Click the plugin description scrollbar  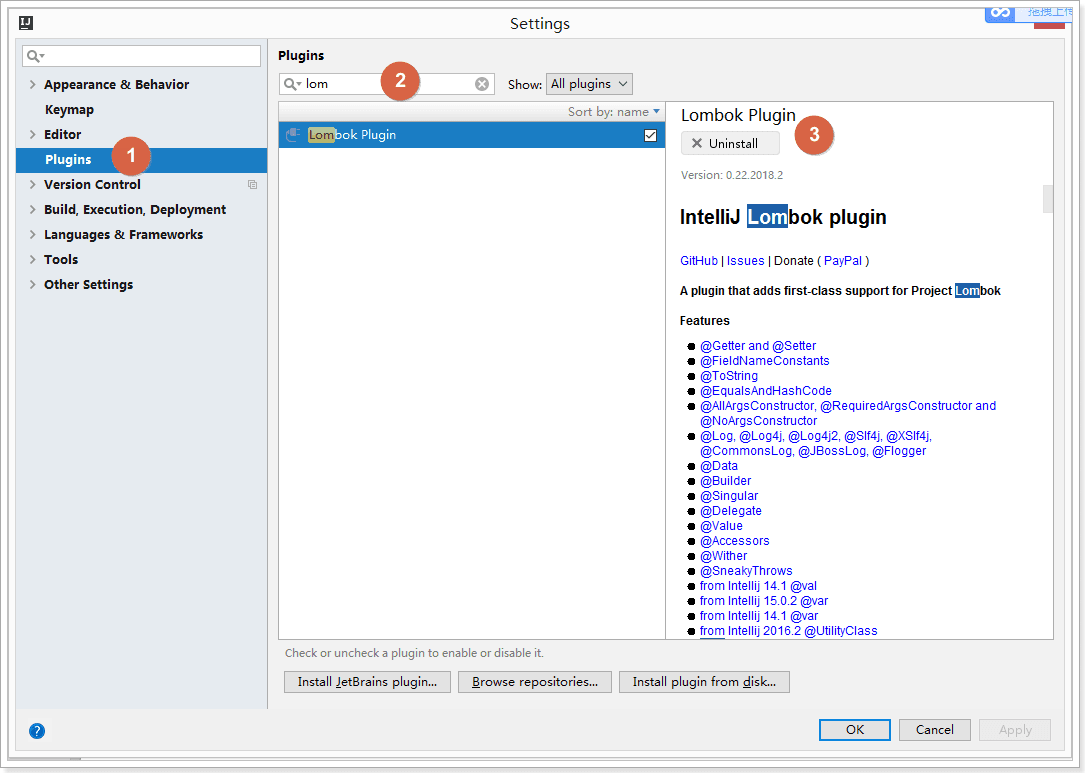1048,199
